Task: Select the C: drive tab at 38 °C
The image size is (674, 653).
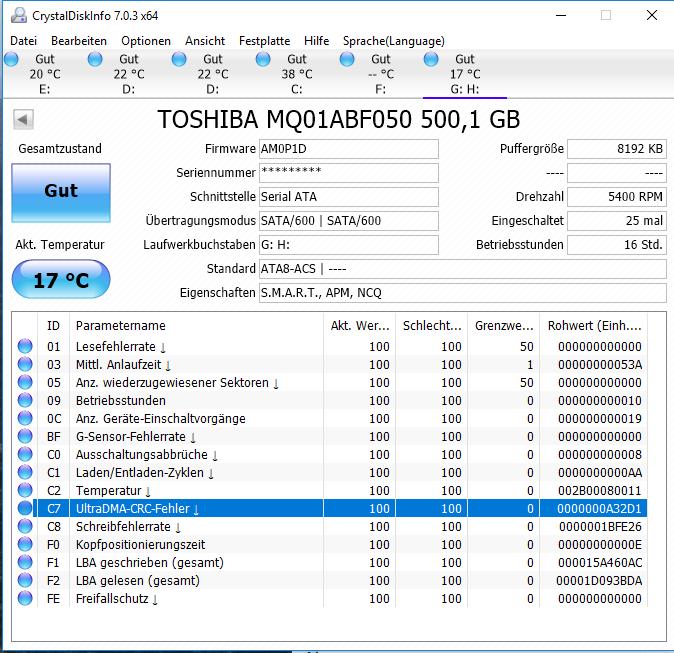Action: click(297, 74)
